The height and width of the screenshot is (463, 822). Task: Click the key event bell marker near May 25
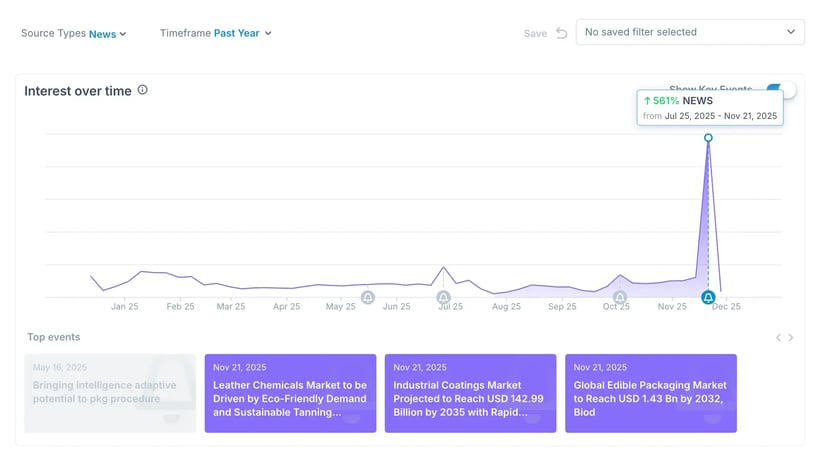tap(368, 297)
